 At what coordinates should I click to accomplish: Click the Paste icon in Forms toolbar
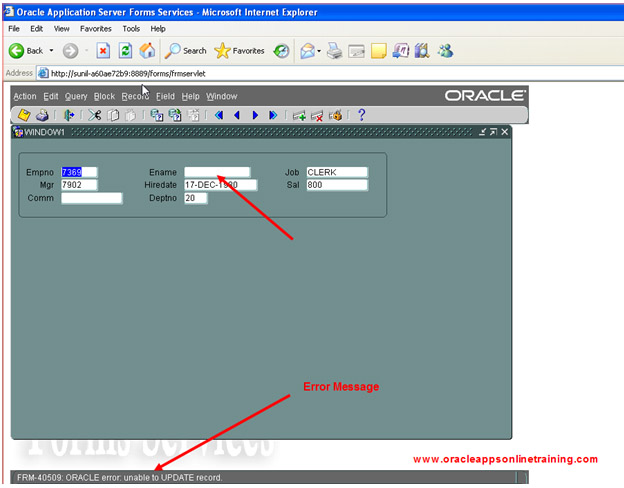pyautogui.click(x=131, y=115)
